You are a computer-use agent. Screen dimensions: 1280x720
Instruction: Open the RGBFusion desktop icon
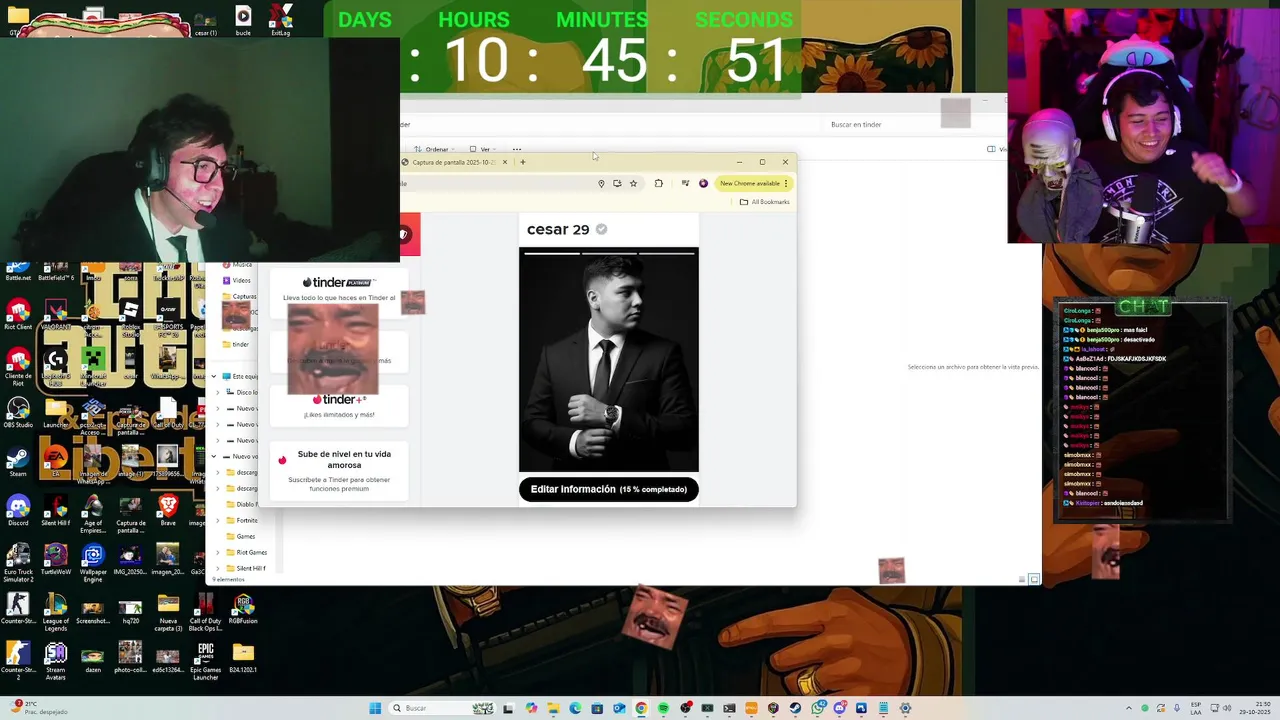pos(243,609)
